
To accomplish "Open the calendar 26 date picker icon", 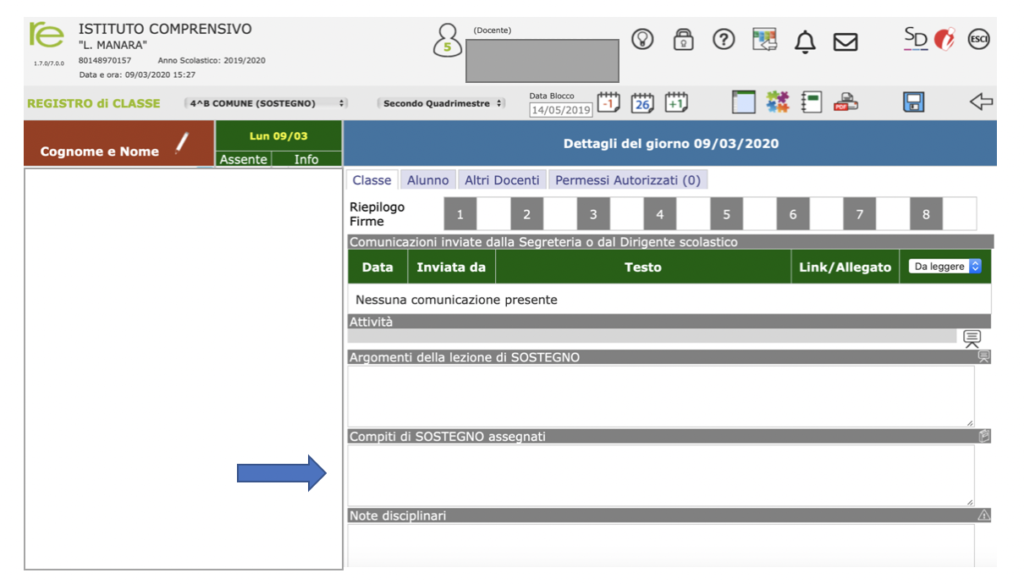I will [x=643, y=102].
